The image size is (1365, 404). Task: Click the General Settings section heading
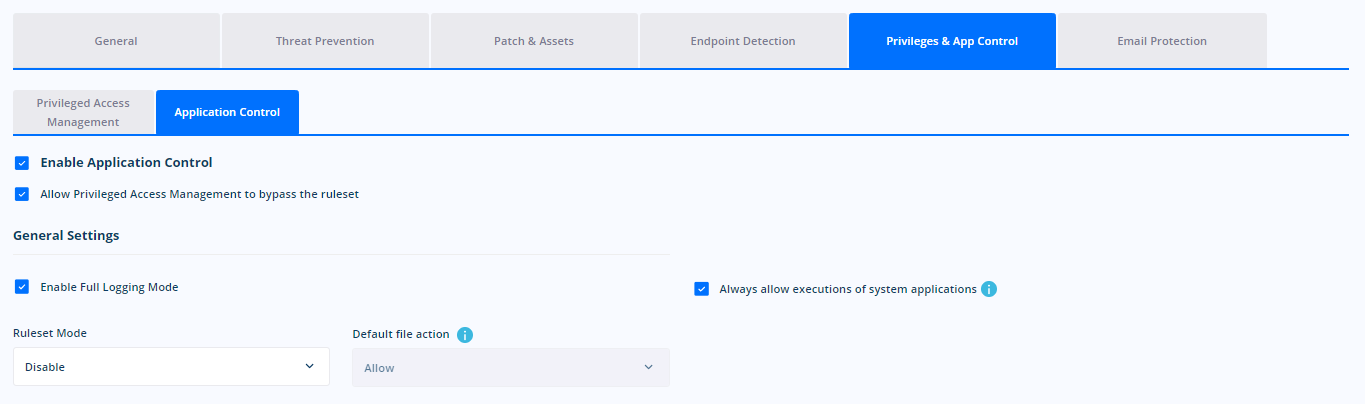(66, 236)
